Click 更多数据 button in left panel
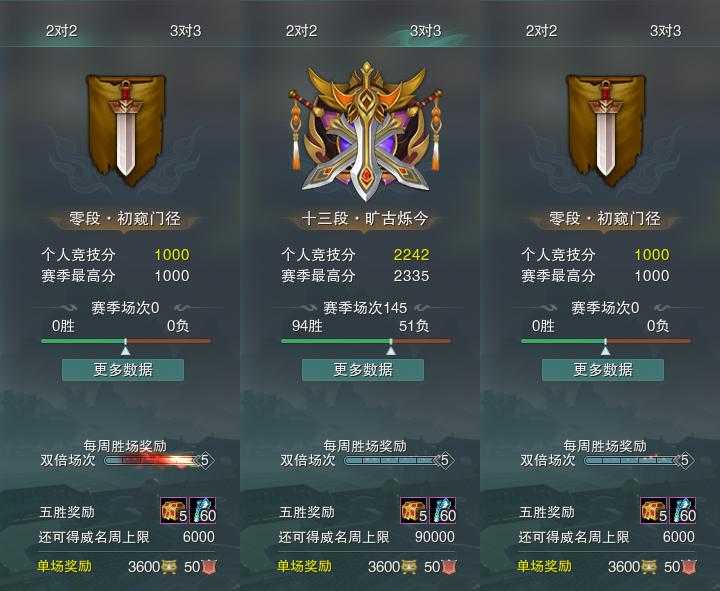Screen dimensions: 720x591 click(x=123, y=370)
